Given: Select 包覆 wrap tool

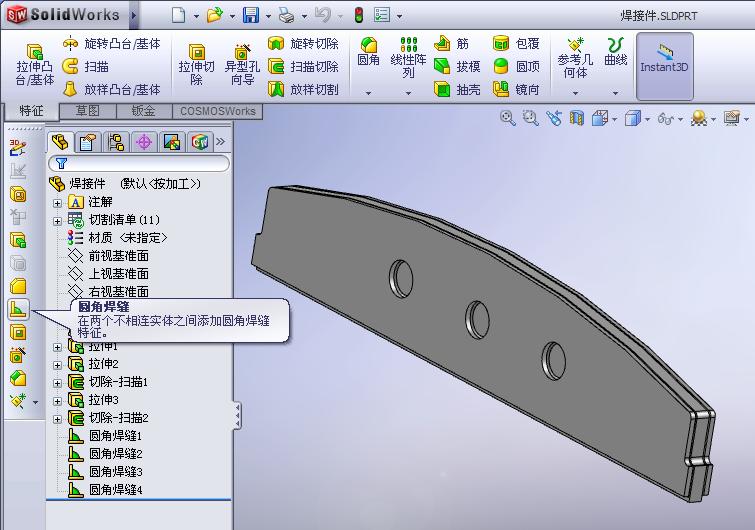Looking at the screenshot, I should pyautogui.click(x=516, y=44).
